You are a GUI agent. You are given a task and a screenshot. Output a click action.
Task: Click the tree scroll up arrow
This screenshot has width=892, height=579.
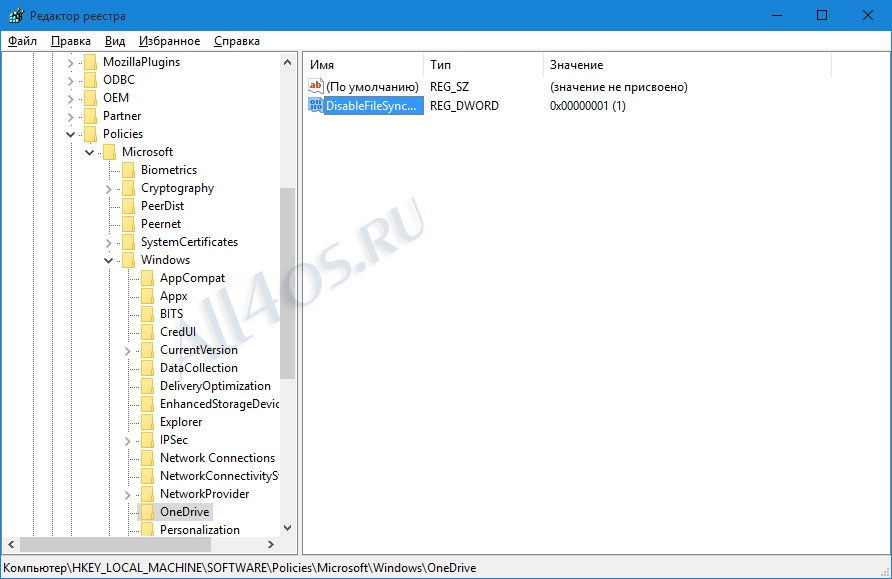(x=287, y=62)
